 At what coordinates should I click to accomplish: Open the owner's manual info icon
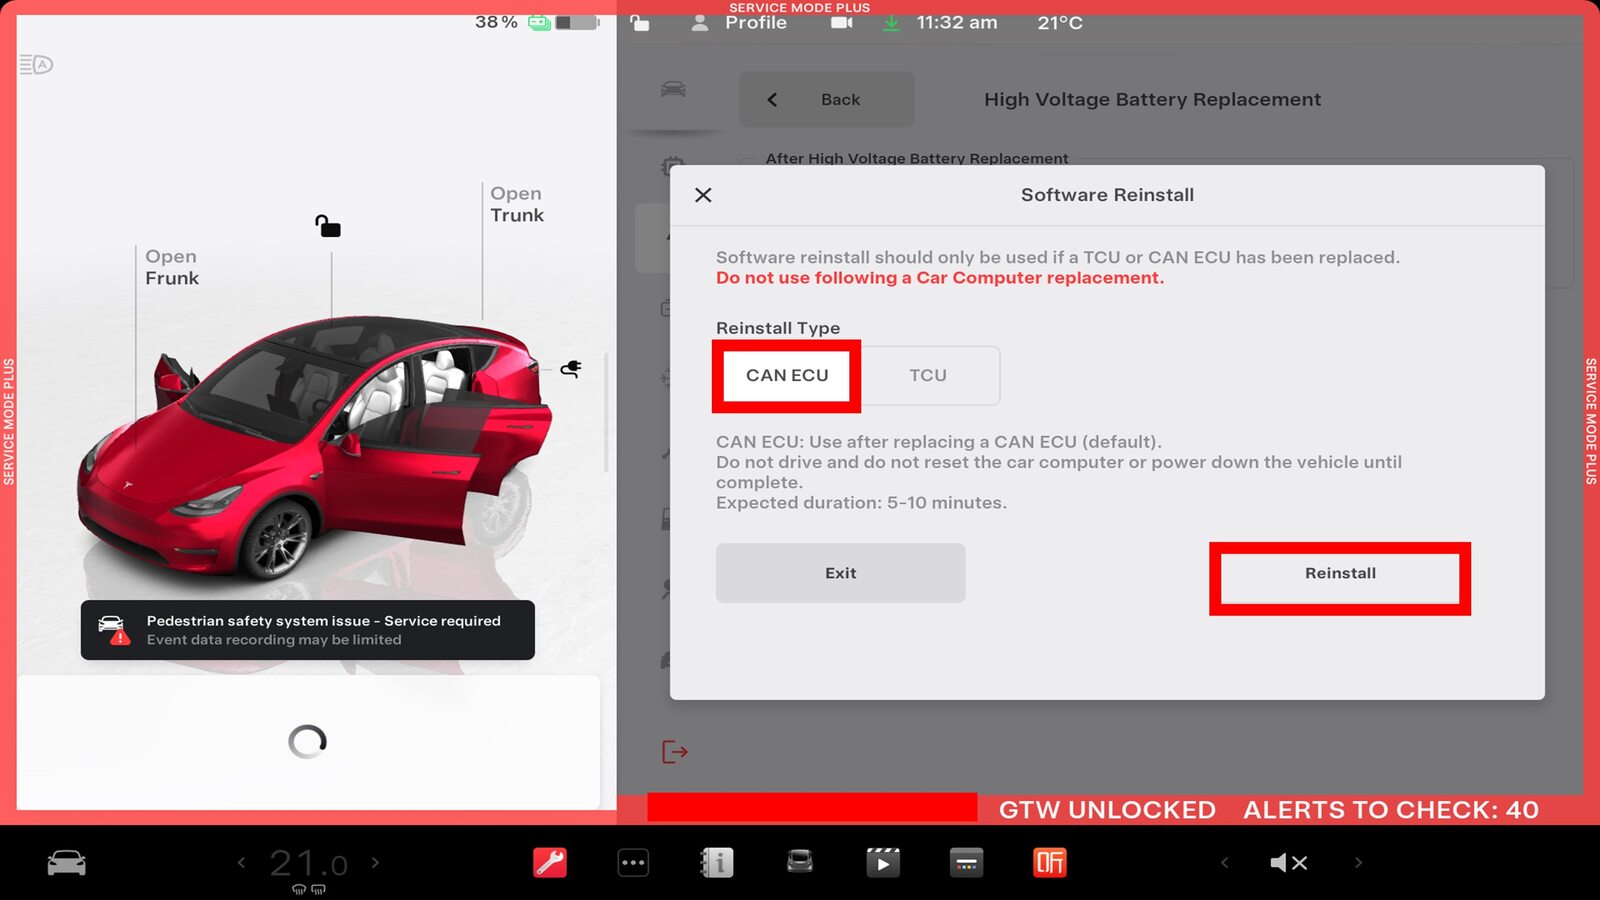pyautogui.click(x=716, y=862)
